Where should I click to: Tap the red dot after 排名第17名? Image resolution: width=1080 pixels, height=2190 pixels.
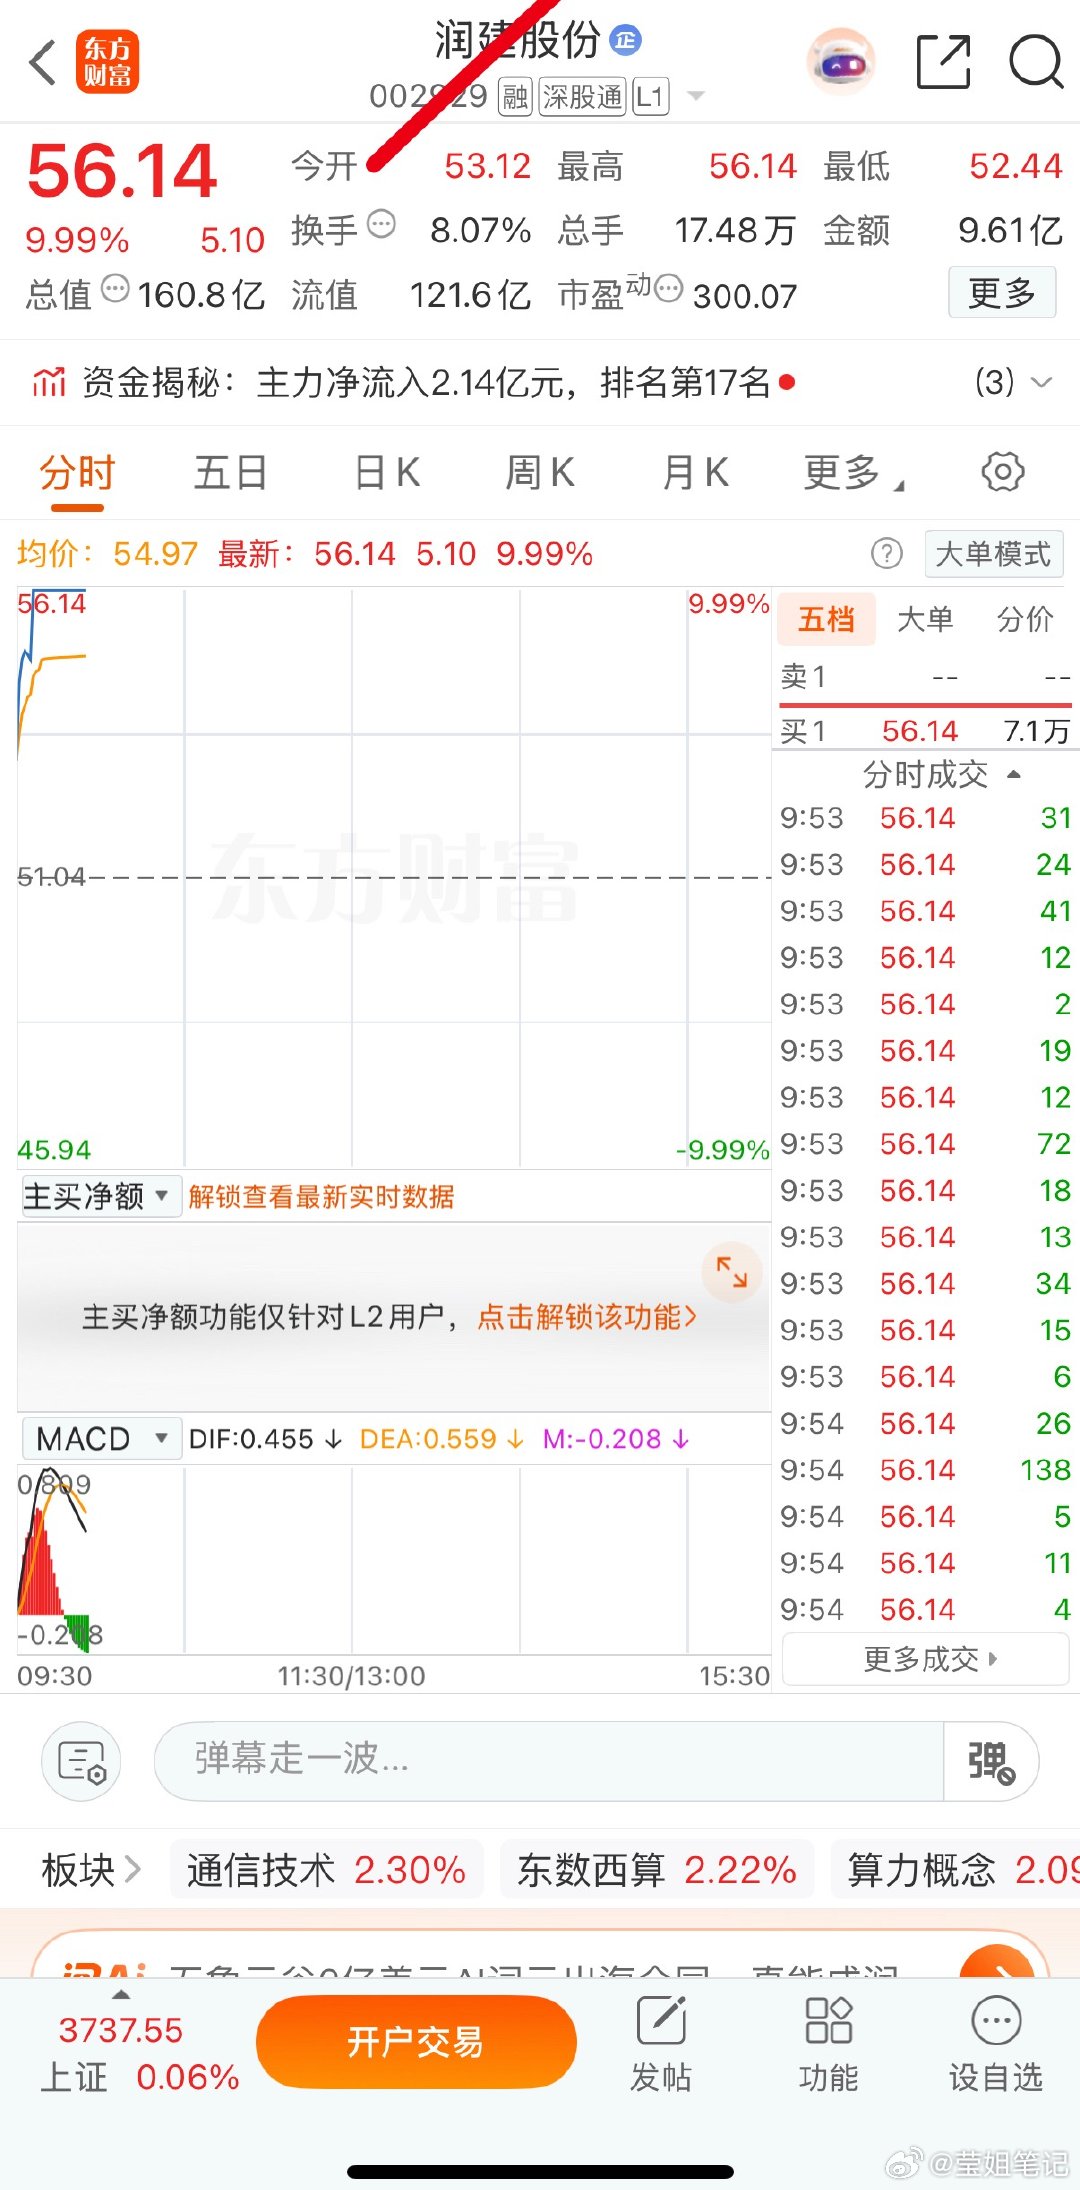coord(787,382)
